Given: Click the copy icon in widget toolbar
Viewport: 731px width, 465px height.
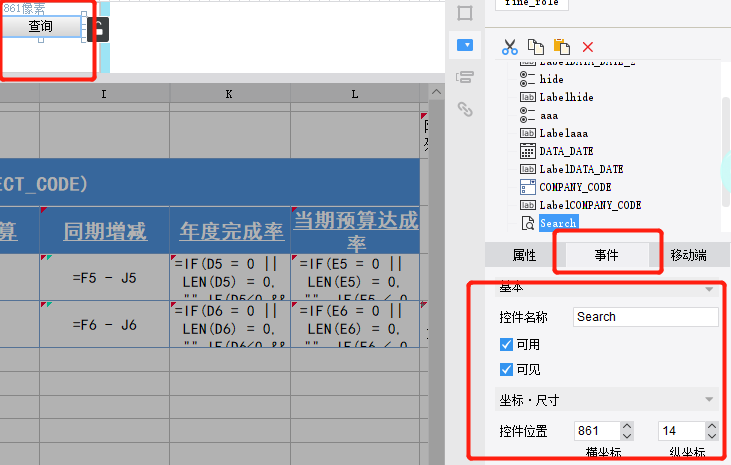Looking at the screenshot, I should tap(536, 47).
